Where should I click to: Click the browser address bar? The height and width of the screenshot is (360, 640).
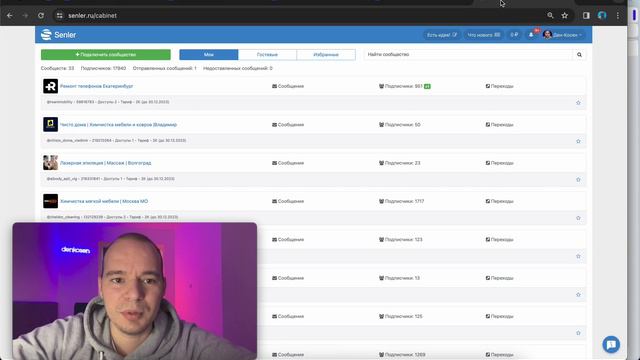302,16
